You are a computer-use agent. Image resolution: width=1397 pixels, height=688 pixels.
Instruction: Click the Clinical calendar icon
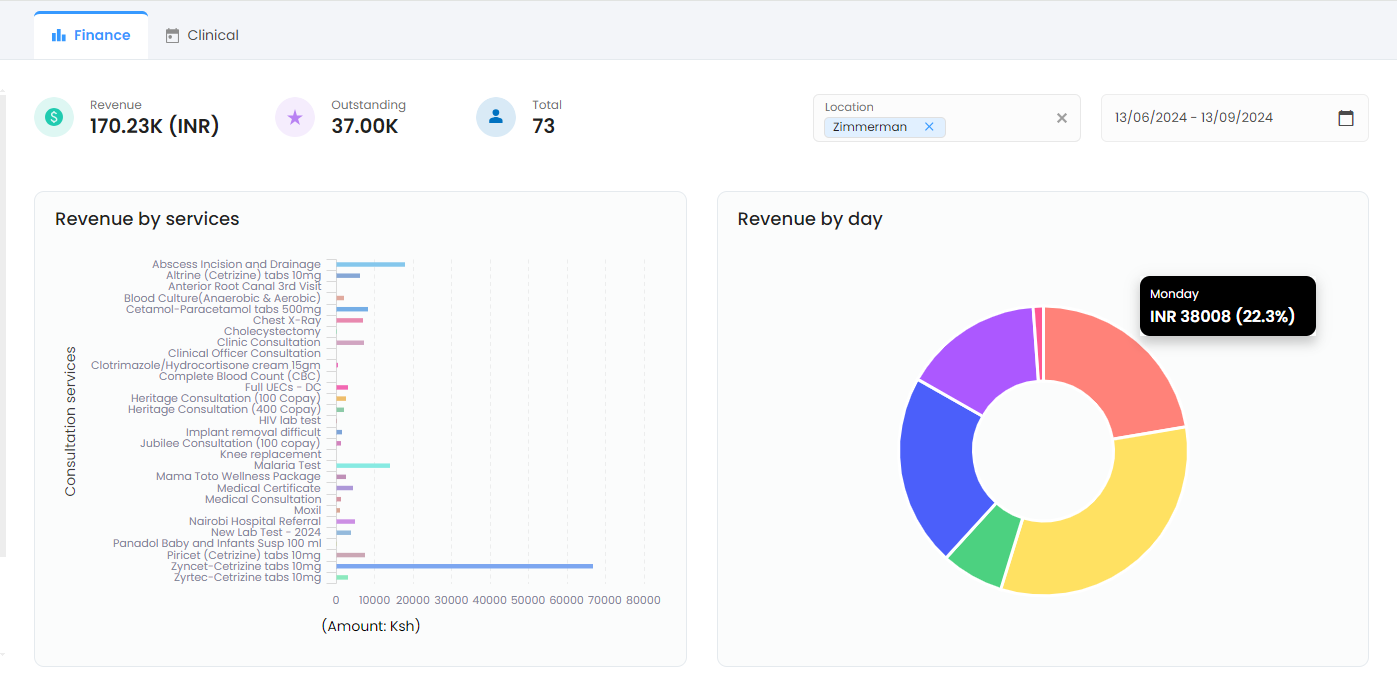point(172,36)
